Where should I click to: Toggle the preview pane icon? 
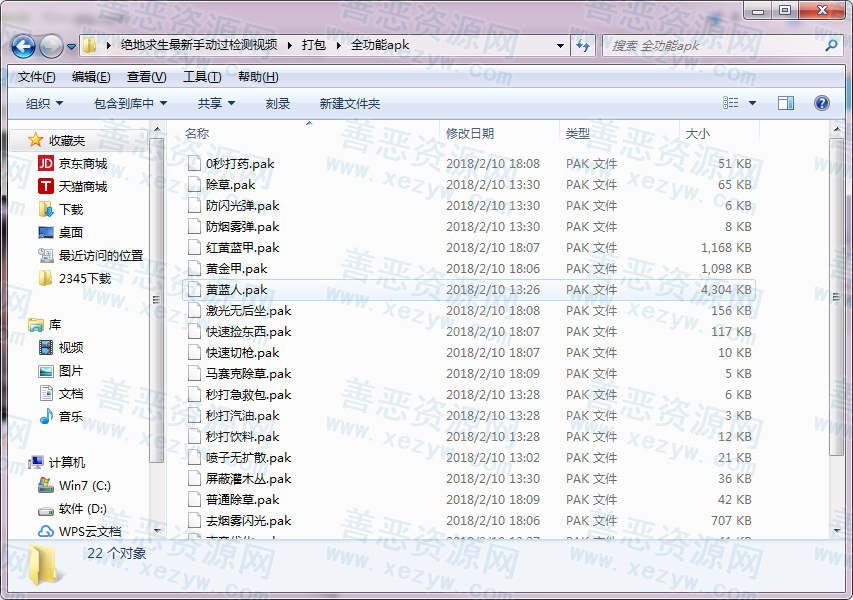786,103
